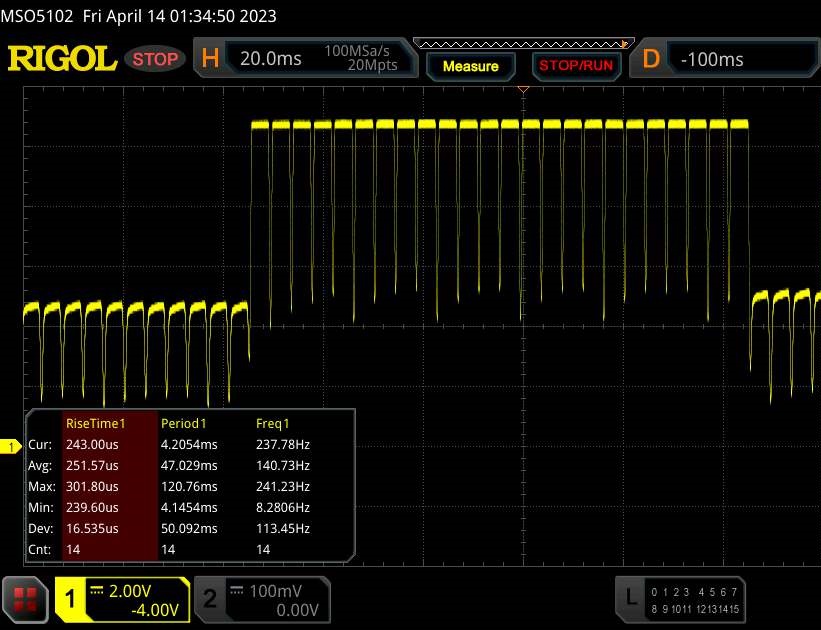Screen dimensions: 821x630
Task: Select the Dev: row label
Action: coord(41,528)
